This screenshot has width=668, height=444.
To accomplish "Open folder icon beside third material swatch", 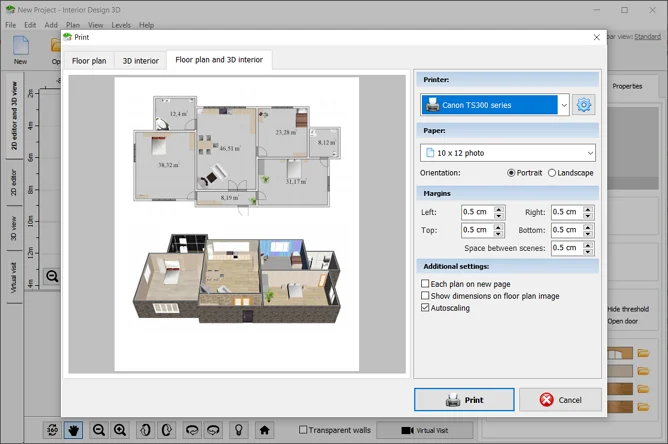I will [x=643, y=389].
